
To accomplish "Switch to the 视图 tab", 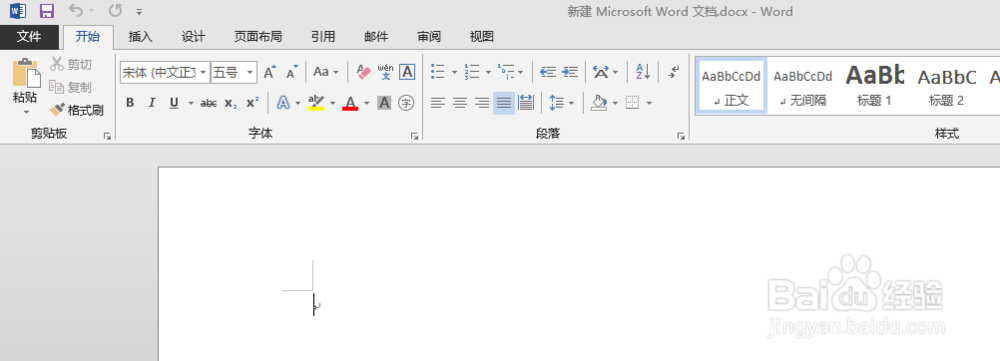I will 482,37.
